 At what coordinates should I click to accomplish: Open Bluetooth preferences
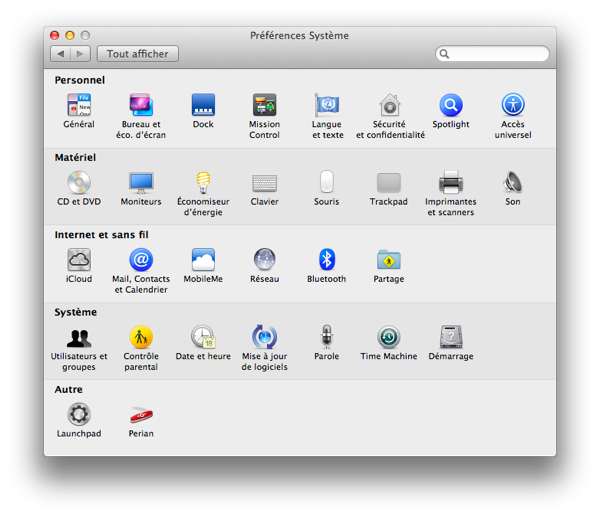327,260
